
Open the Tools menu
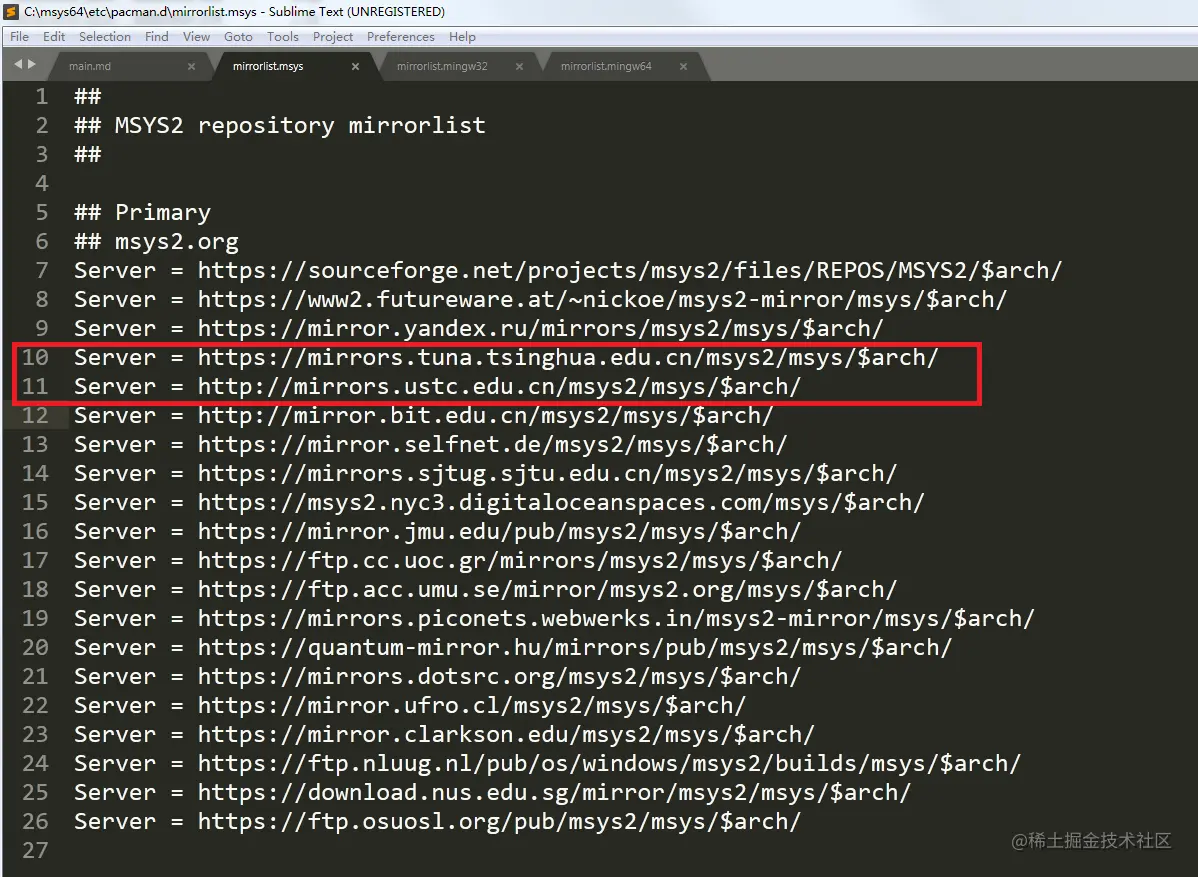[282, 36]
